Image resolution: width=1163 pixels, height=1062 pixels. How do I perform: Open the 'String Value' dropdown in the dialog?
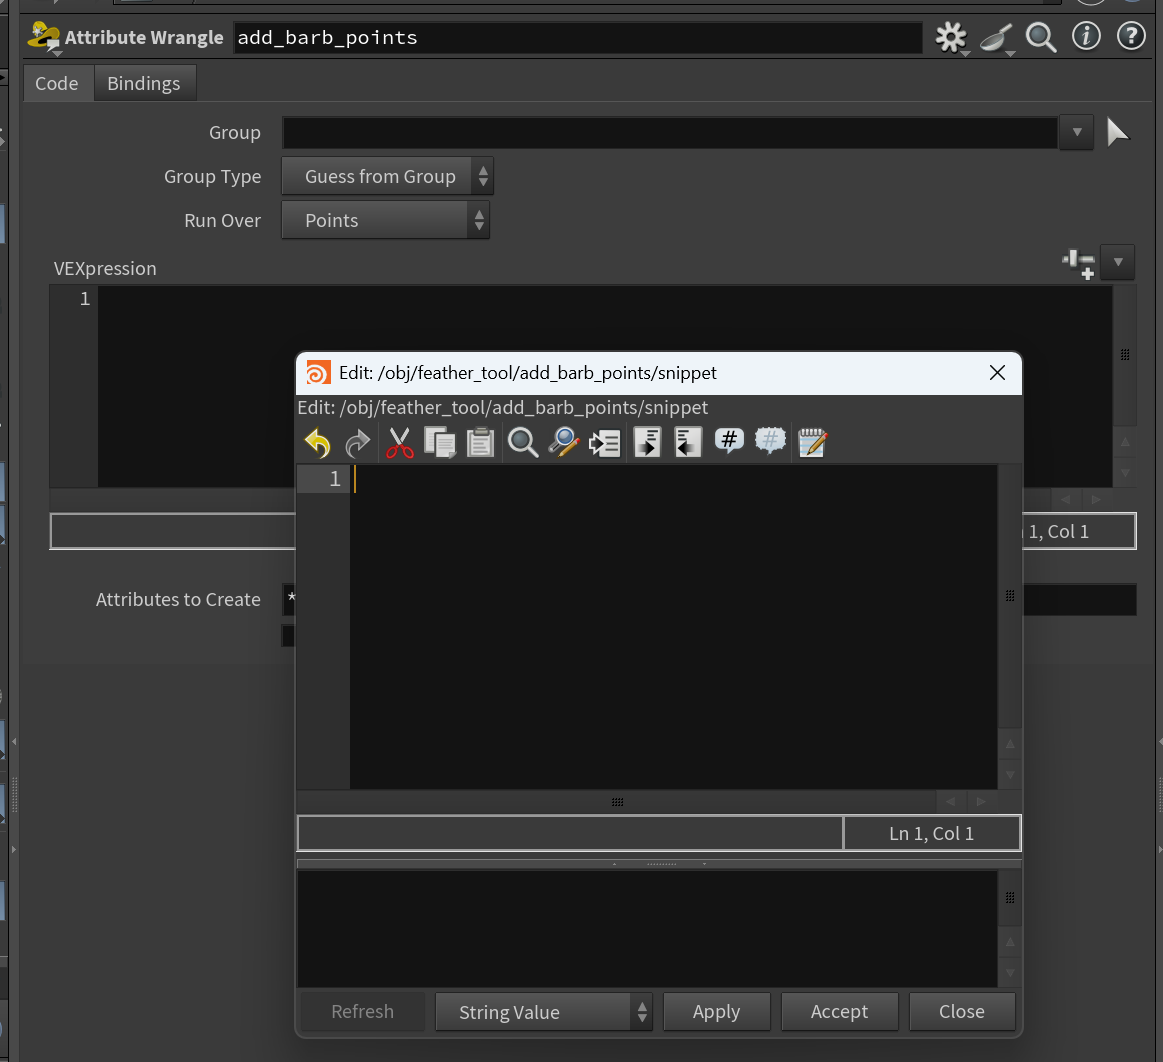click(544, 1012)
